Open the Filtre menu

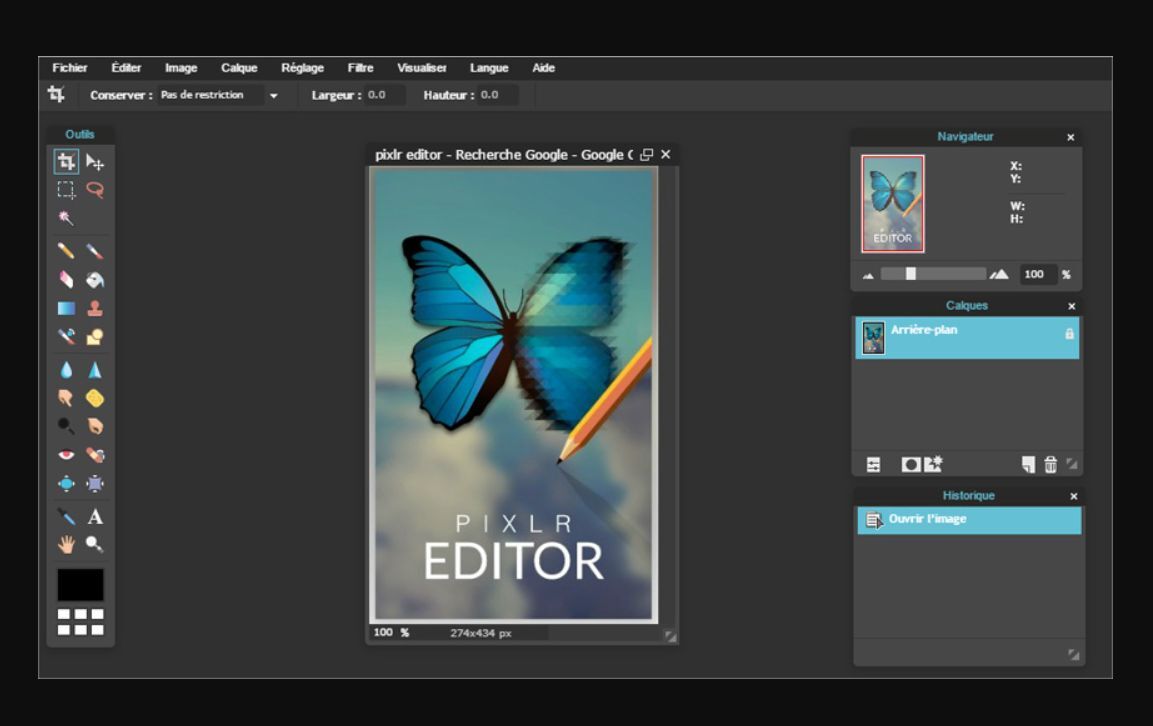pyautogui.click(x=360, y=68)
